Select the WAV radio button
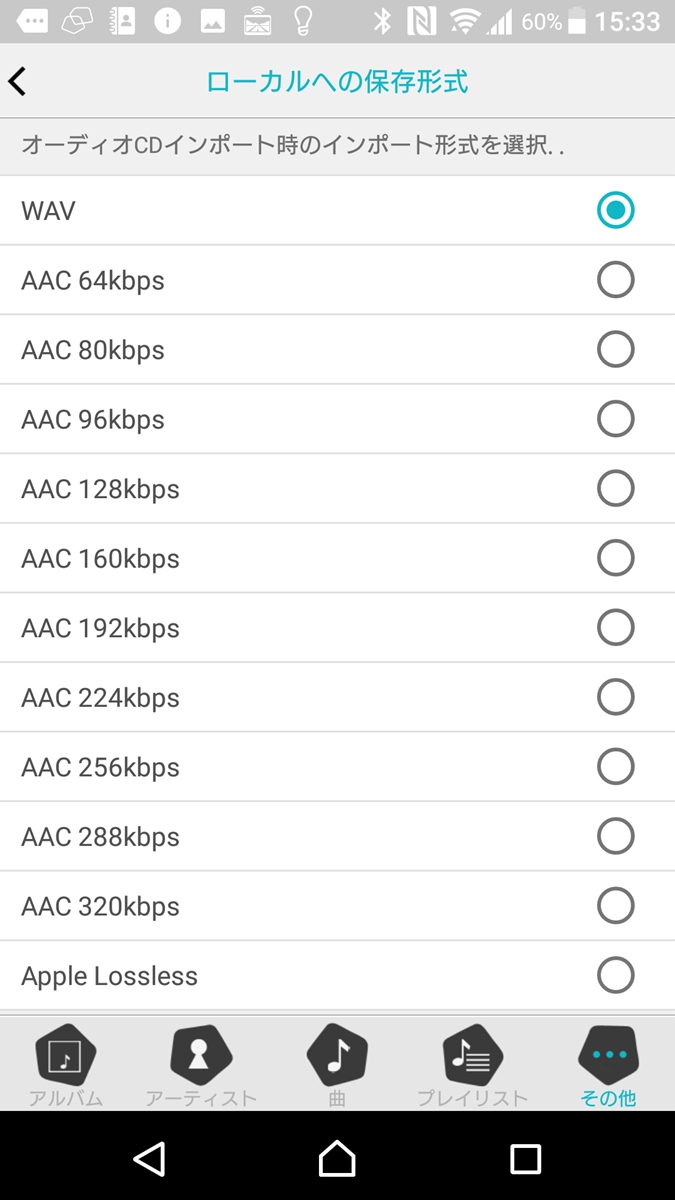Viewport: 675px width, 1200px height. coord(615,210)
